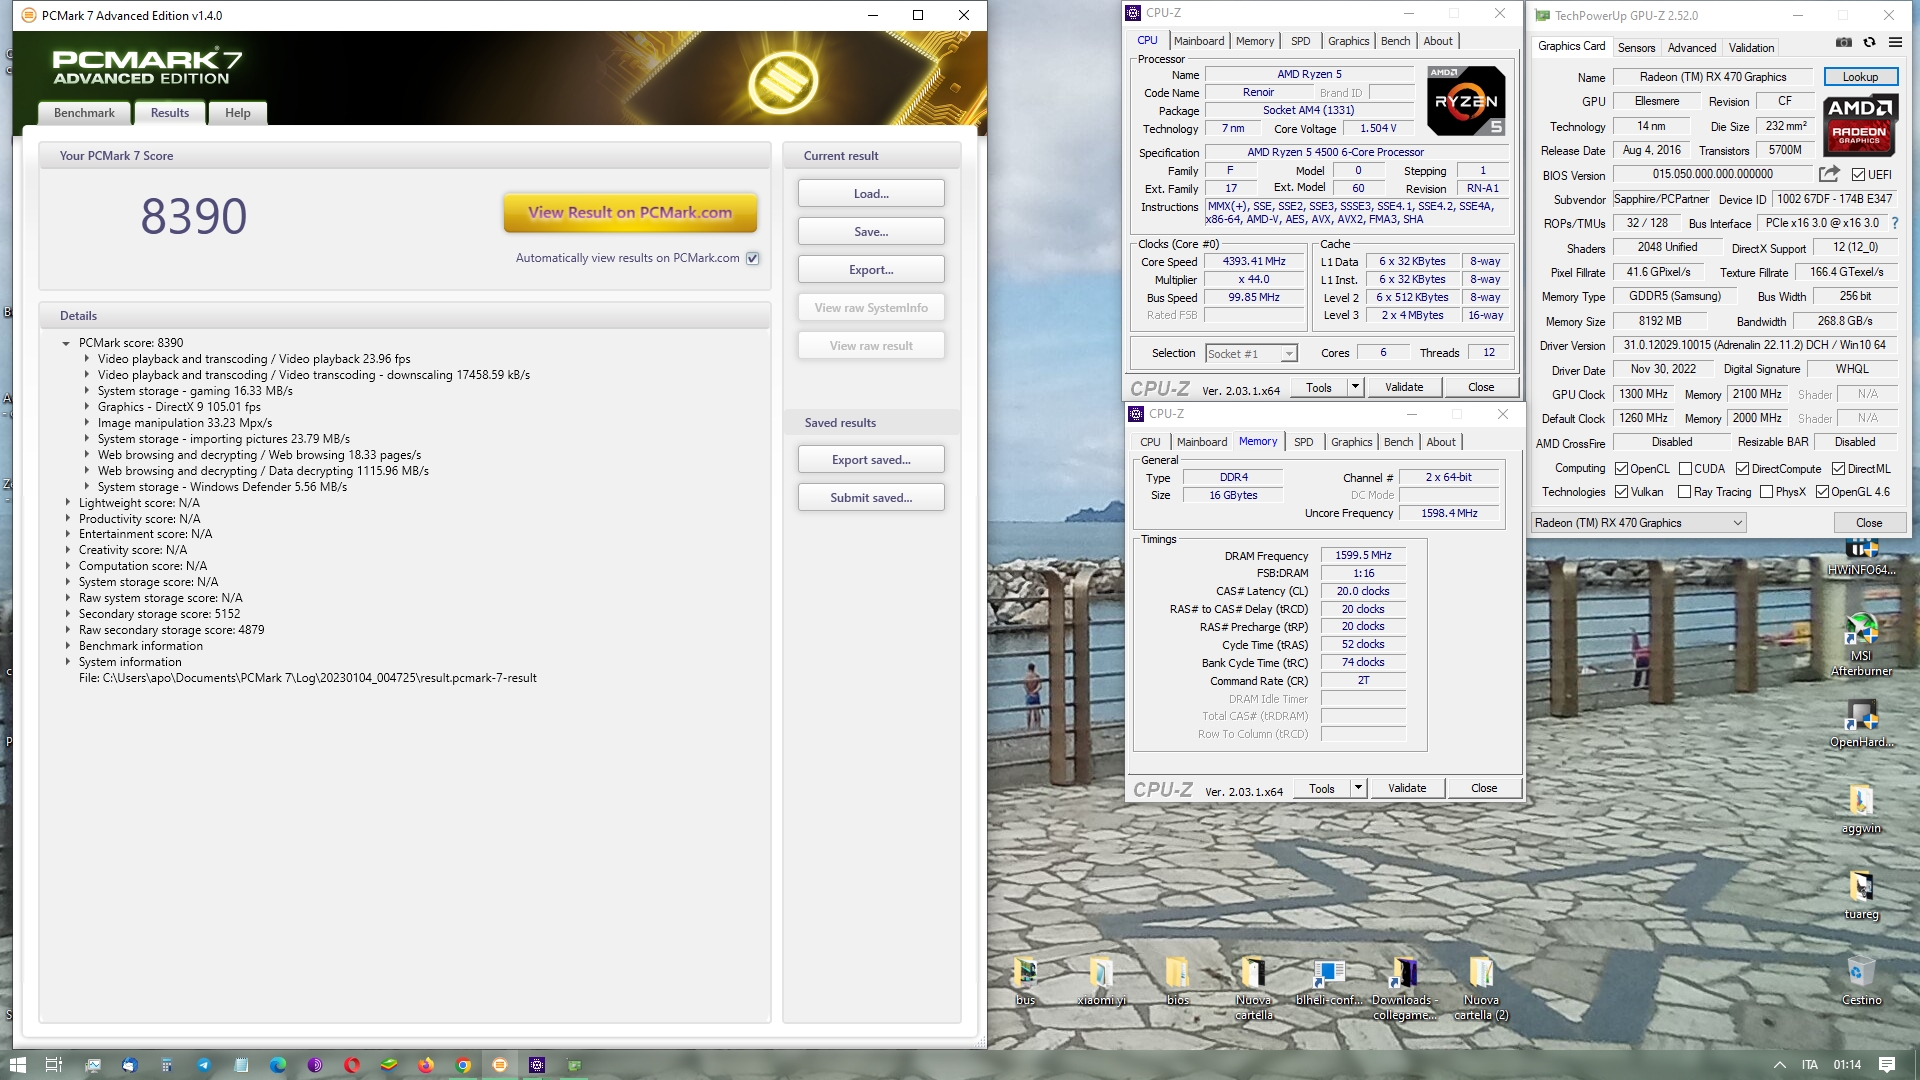Open Task View from the taskbar
The height and width of the screenshot is (1080, 1920).
pos(54,1065)
